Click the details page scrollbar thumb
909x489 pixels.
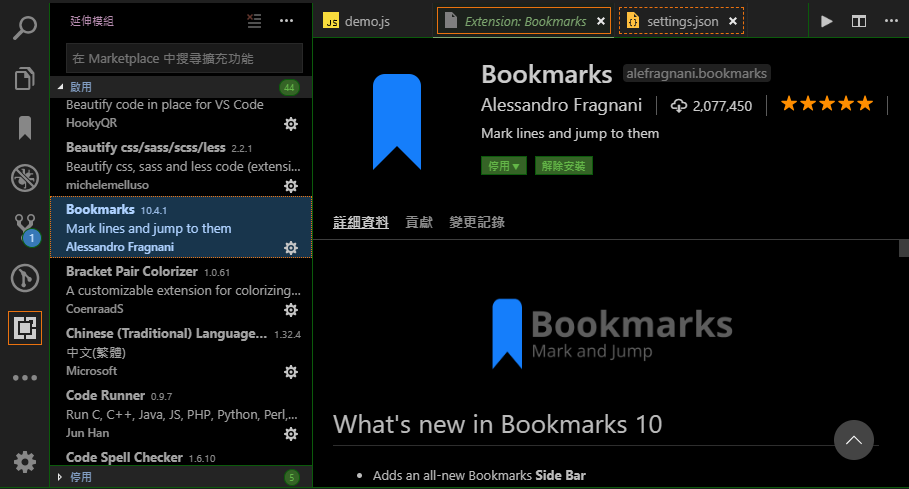(904, 248)
